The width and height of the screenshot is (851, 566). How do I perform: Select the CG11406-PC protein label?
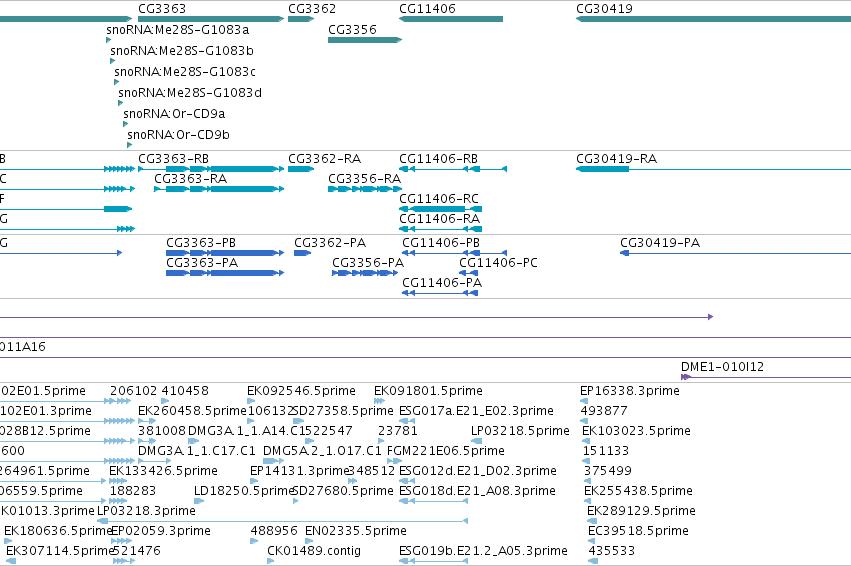point(498,263)
